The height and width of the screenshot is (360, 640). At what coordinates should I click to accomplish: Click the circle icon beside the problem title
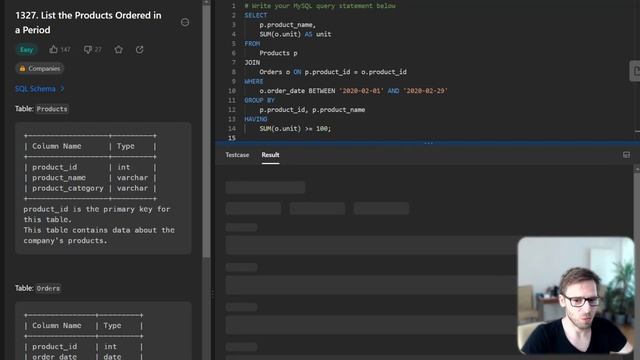(185, 22)
